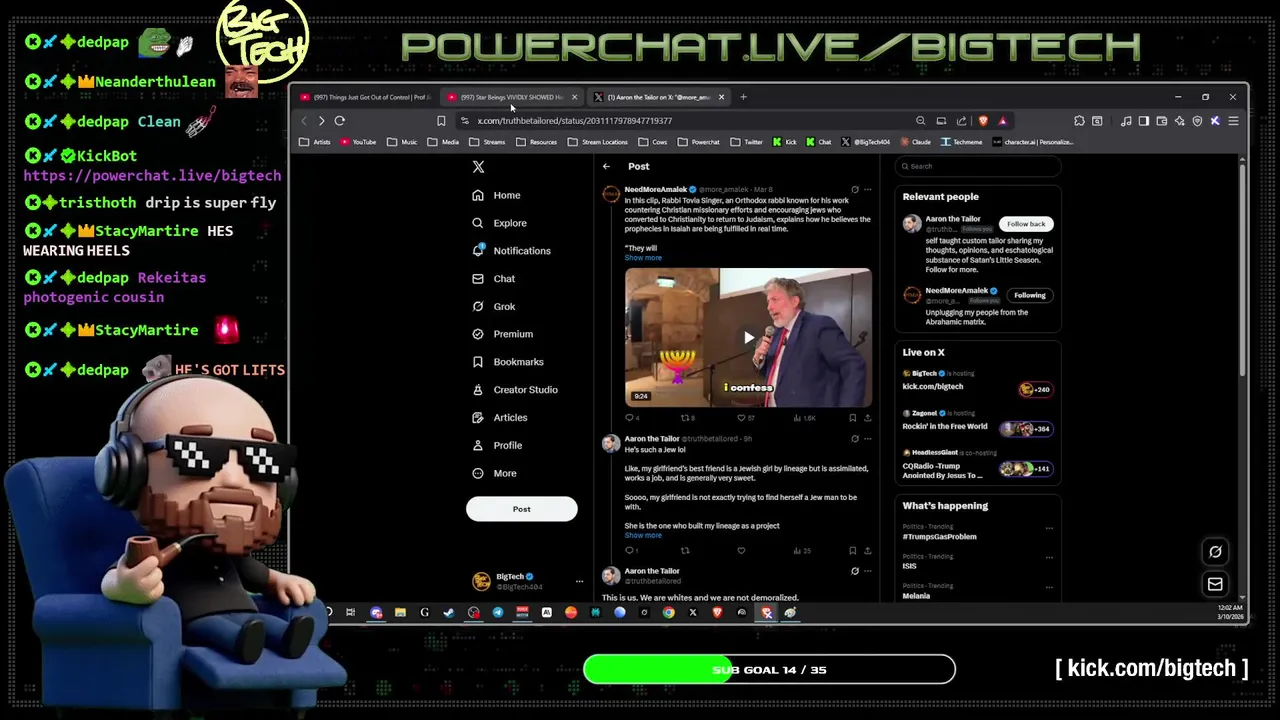1280x720 pixels.
Task: Open the BigTech kick.com/bigtech live space
Action: (977, 381)
